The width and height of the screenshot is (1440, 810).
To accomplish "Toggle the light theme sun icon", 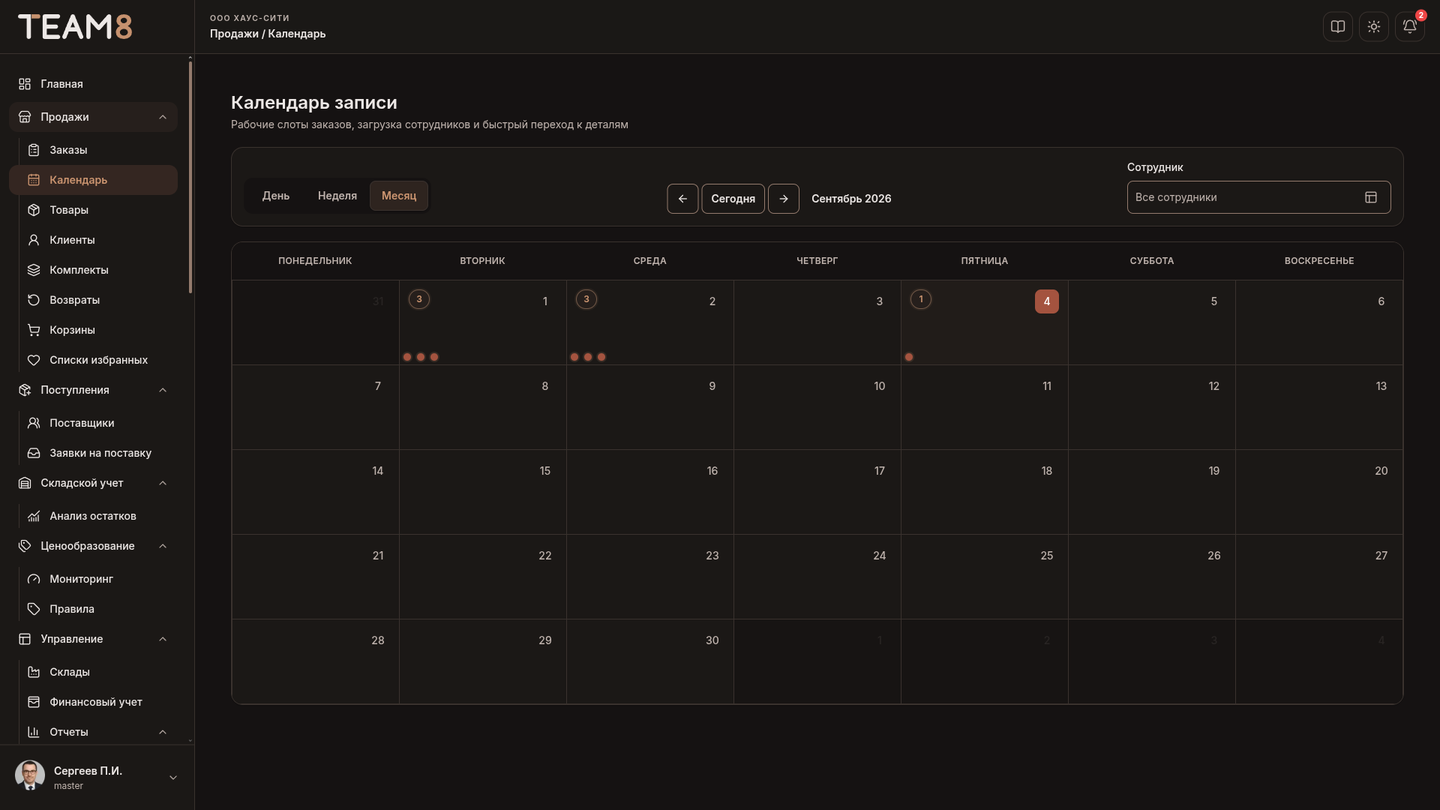I will tap(1374, 27).
